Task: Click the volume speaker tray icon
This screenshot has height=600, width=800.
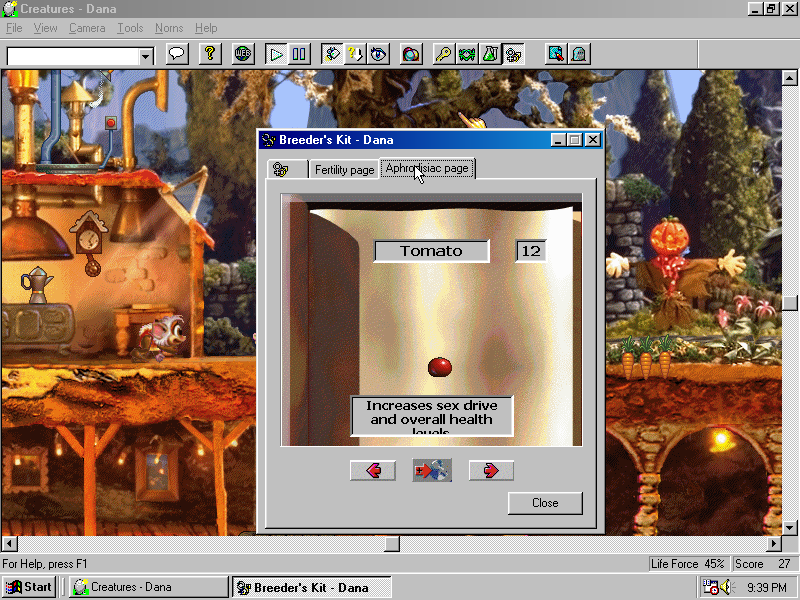Action: coord(726,587)
